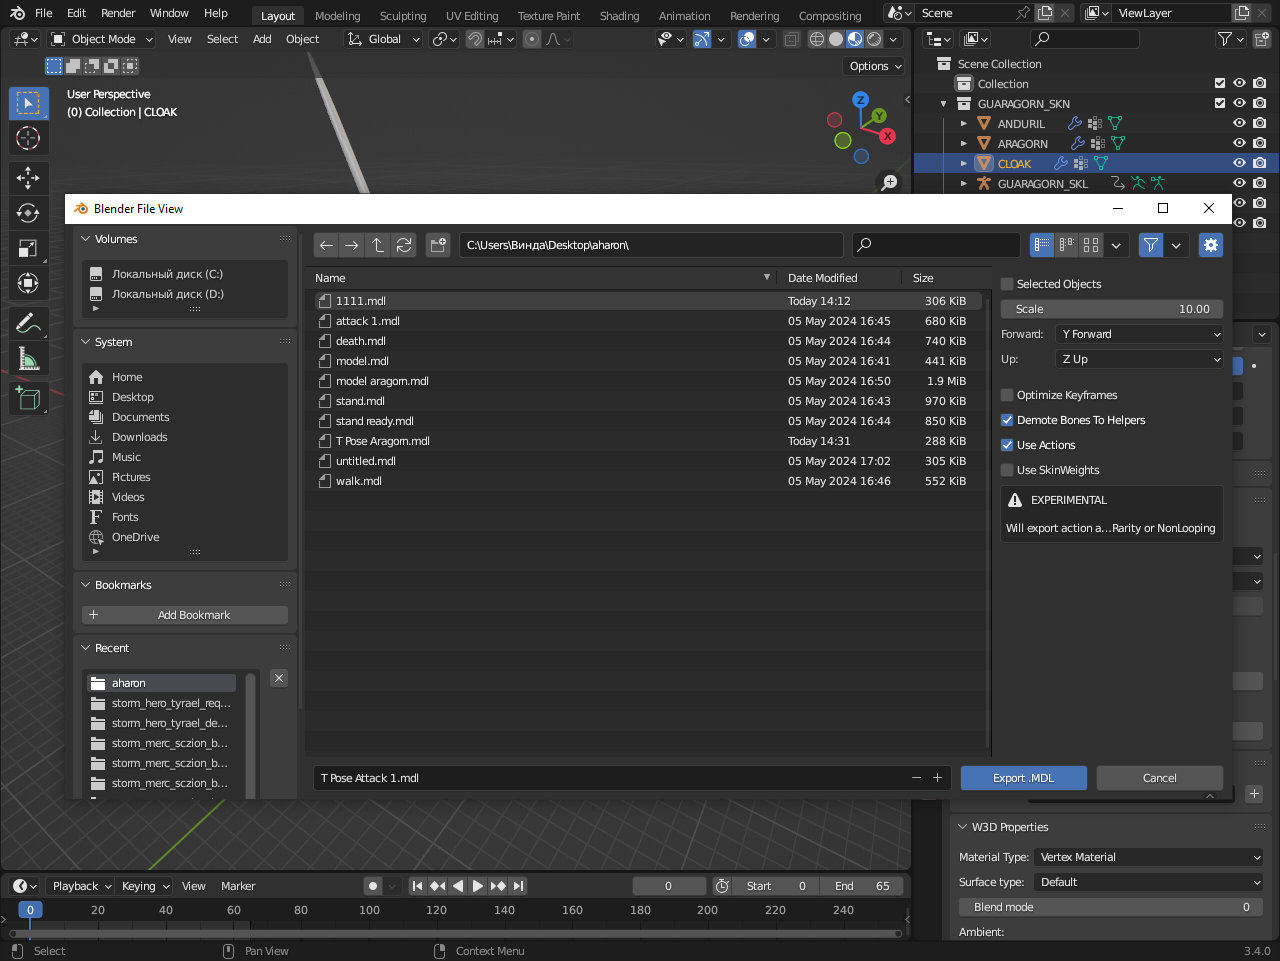
Task: Go to parent directory in file browser
Action: pos(377,245)
